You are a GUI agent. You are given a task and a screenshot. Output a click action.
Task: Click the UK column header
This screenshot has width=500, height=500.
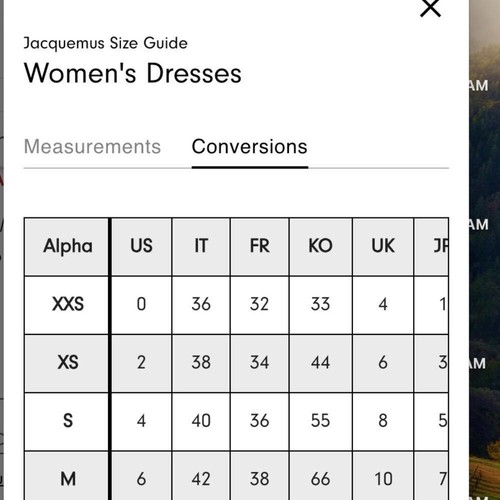(383, 247)
